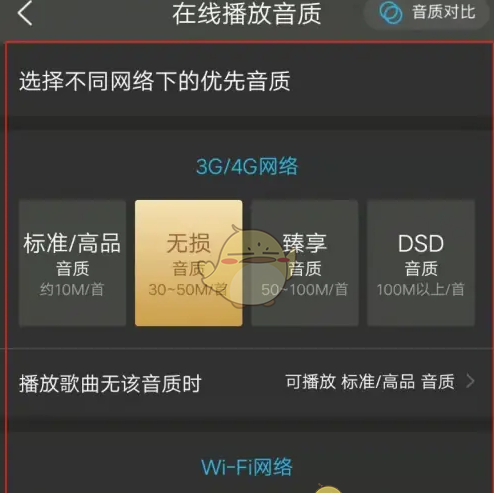Screen dimensions: 494x493
Task: Click the 音质对比 button label
Action: point(444,12)
